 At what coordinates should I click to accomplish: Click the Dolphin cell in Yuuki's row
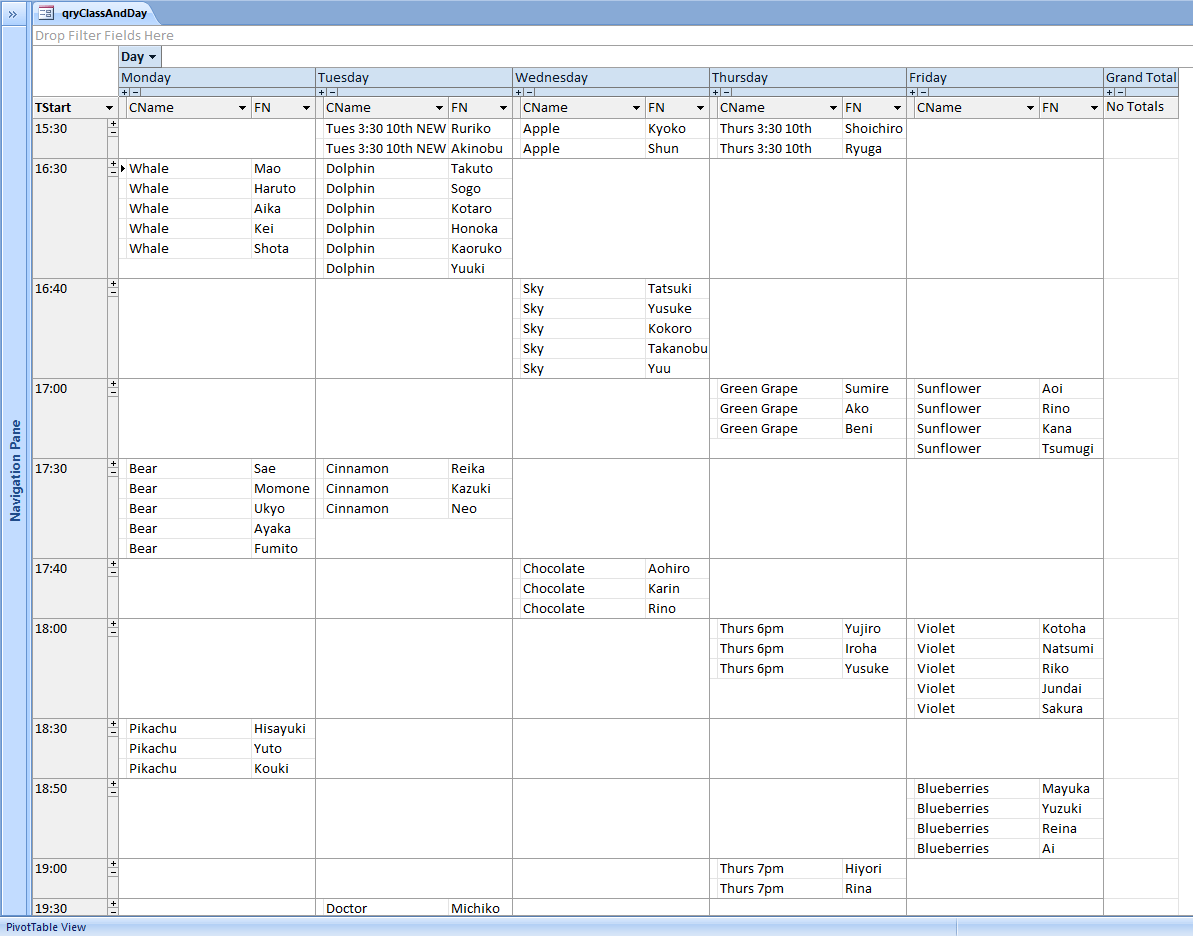pos(386,269)
